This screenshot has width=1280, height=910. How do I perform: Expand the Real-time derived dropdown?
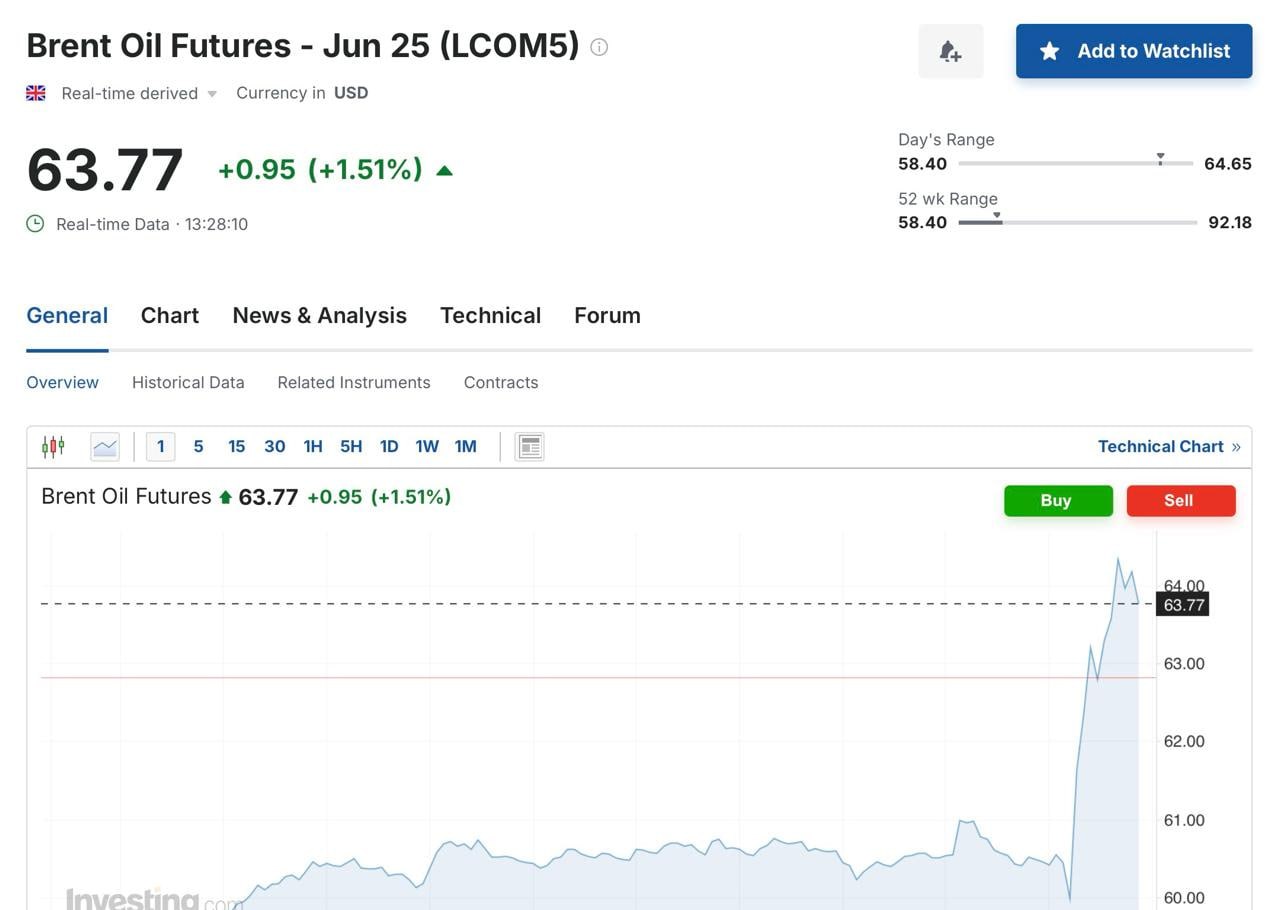pyautogui.click(x=212, y=94)
